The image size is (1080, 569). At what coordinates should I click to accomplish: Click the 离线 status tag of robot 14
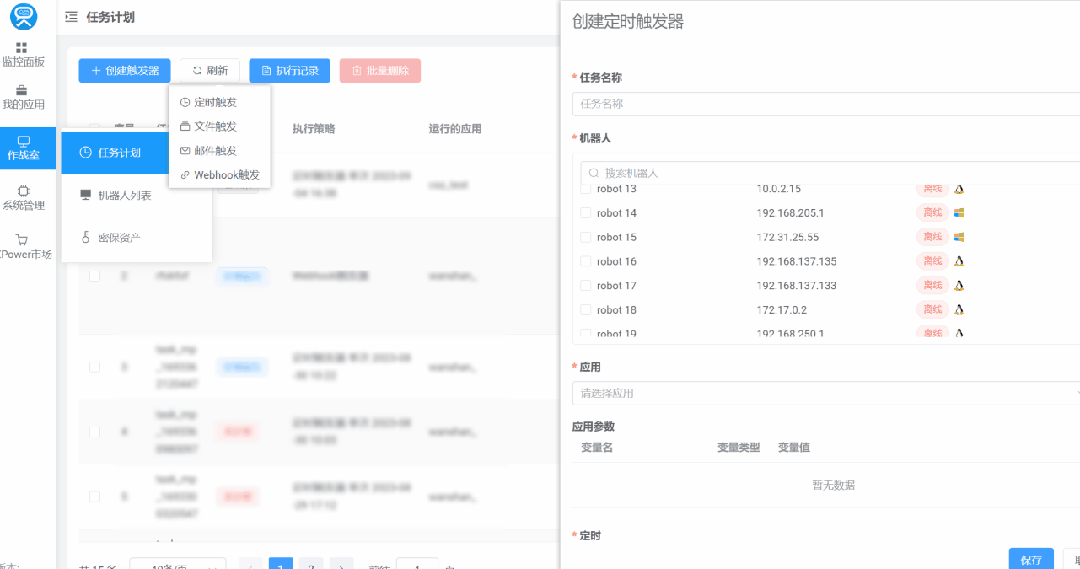point(933,213)
